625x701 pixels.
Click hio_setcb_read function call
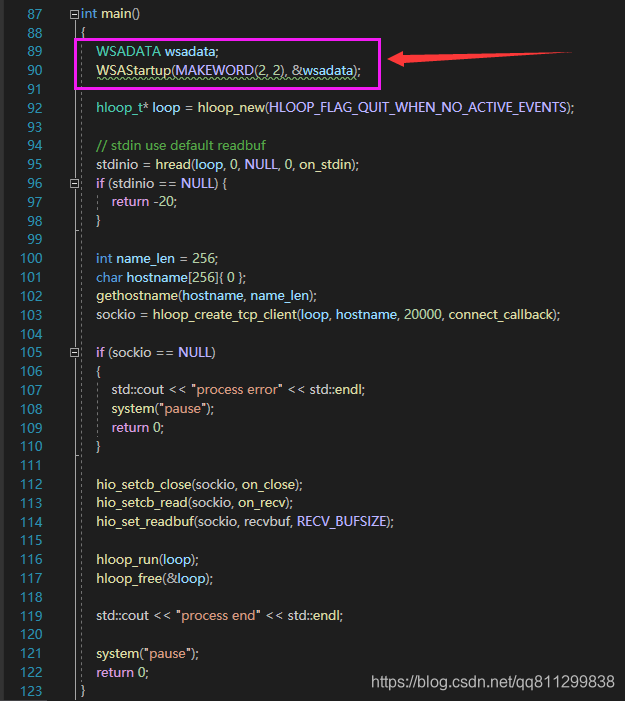click(x=142, y=503)
